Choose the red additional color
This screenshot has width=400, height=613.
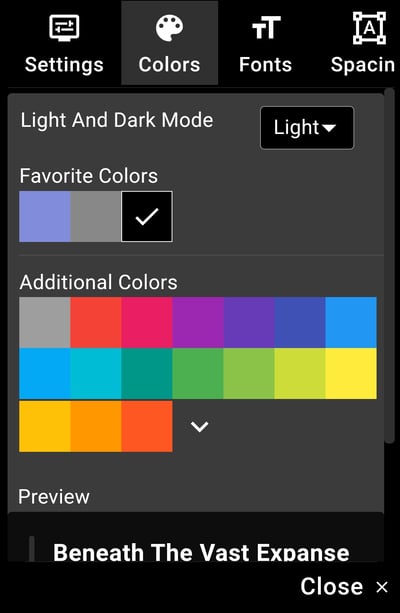tap(96, 323)
